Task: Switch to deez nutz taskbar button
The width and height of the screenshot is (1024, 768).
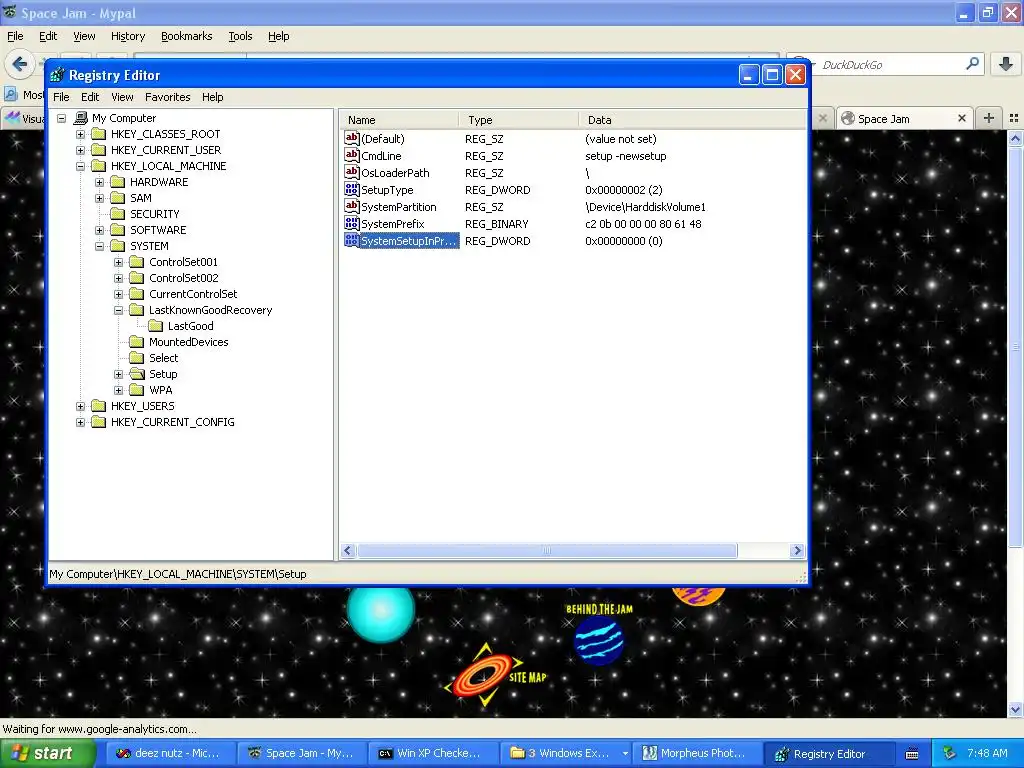Action: pos(169,754)
